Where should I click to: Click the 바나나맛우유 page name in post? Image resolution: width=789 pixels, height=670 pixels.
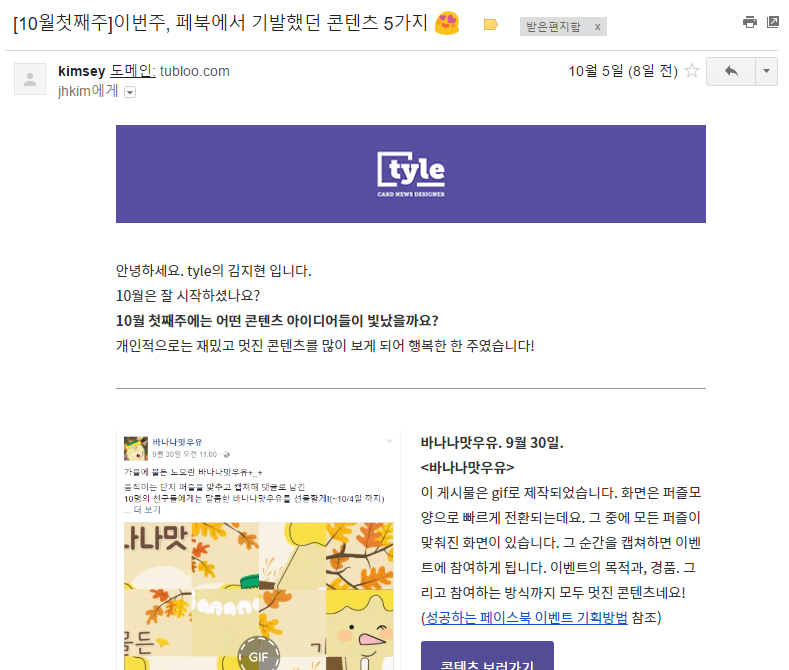(x=177, y=442)
